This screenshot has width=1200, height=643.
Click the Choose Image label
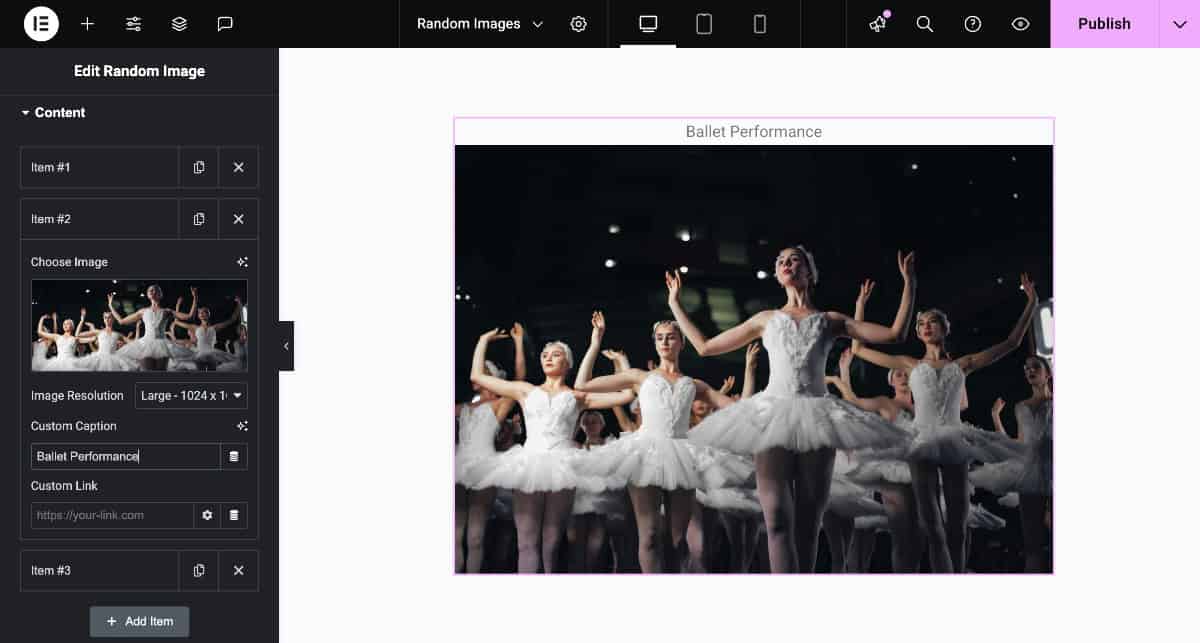[x=69, y=262]
